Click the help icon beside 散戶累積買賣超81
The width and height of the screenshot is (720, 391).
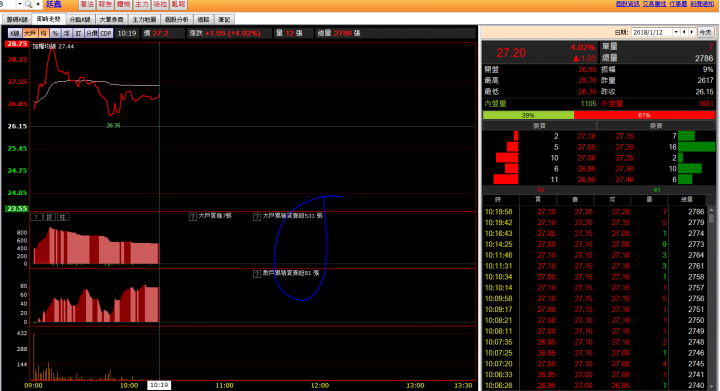[257, 274]
